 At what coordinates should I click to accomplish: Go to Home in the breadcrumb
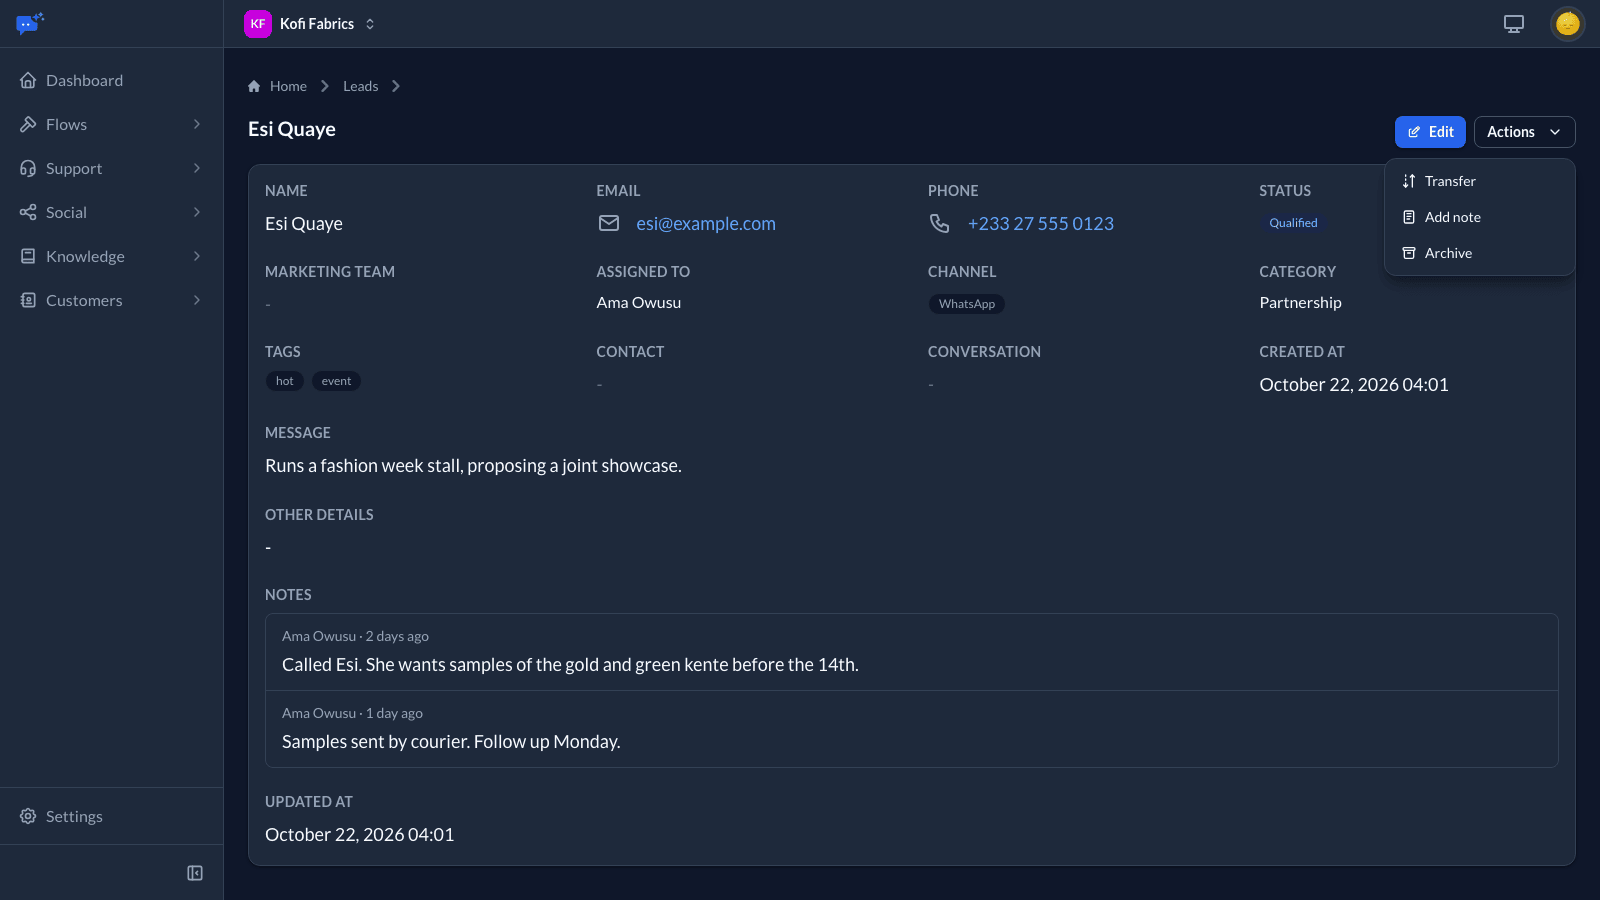pos(288,86)
